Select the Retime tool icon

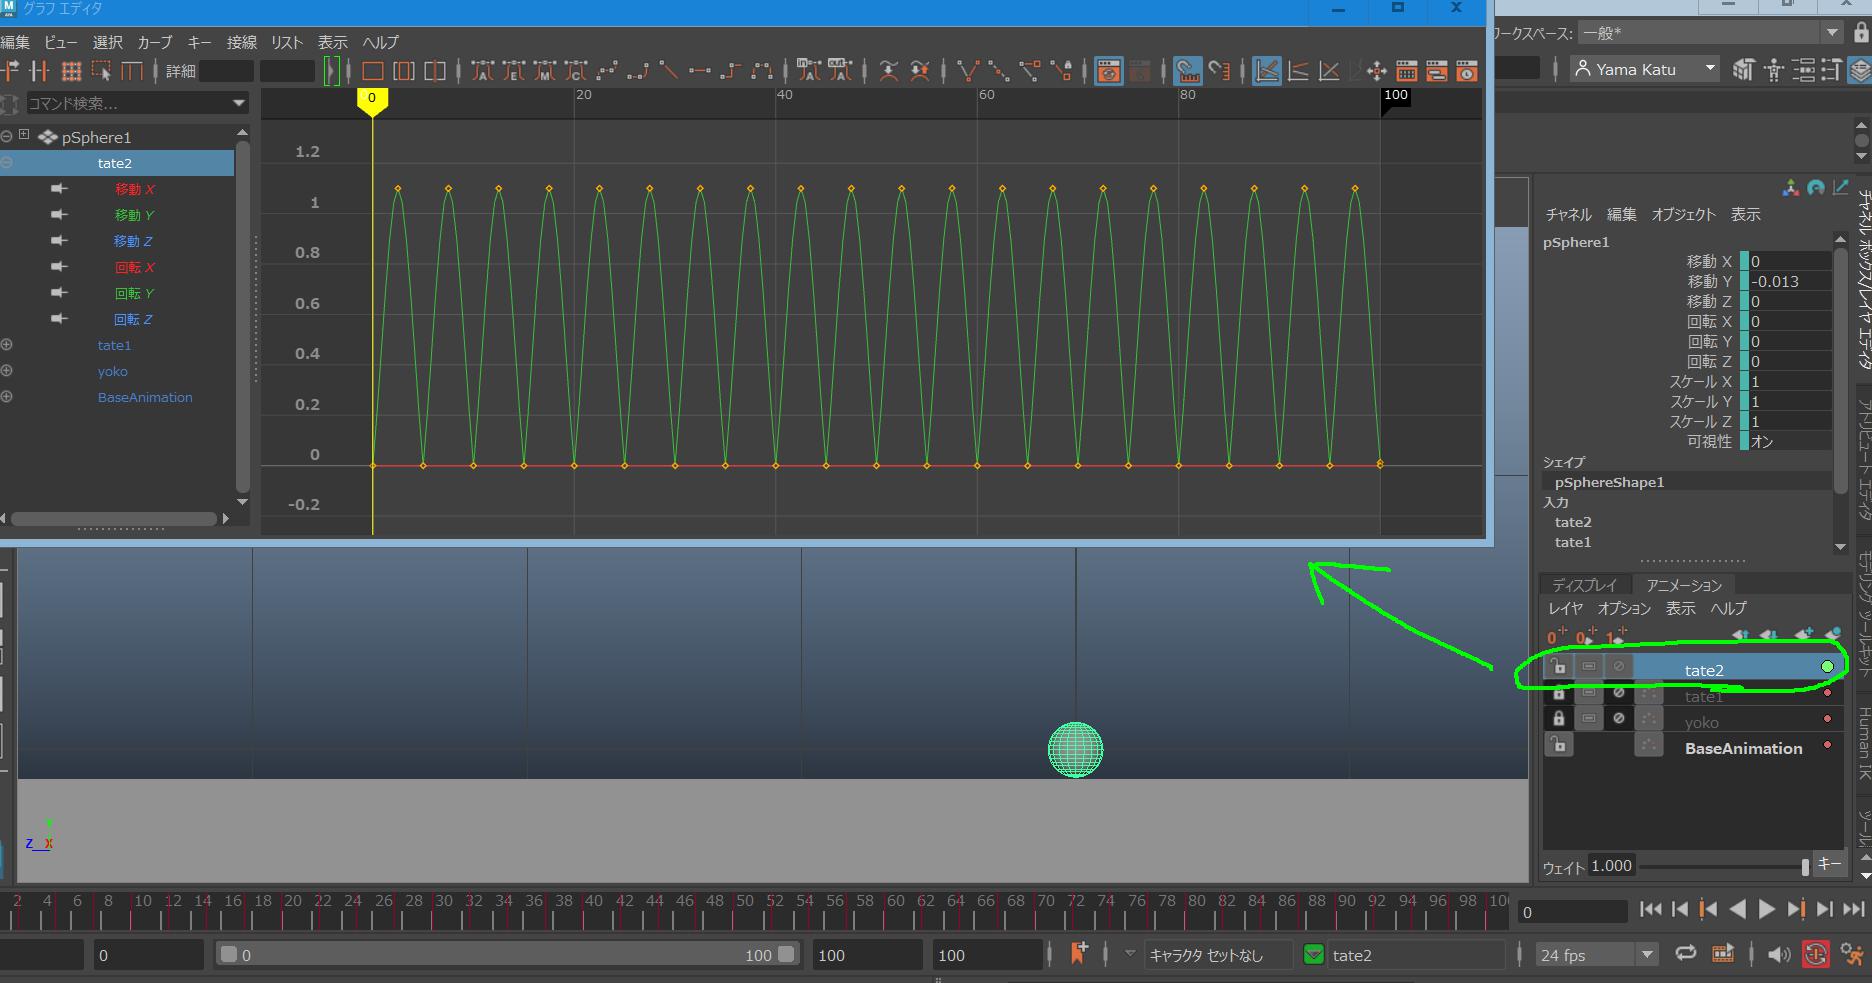pos(132,70)
